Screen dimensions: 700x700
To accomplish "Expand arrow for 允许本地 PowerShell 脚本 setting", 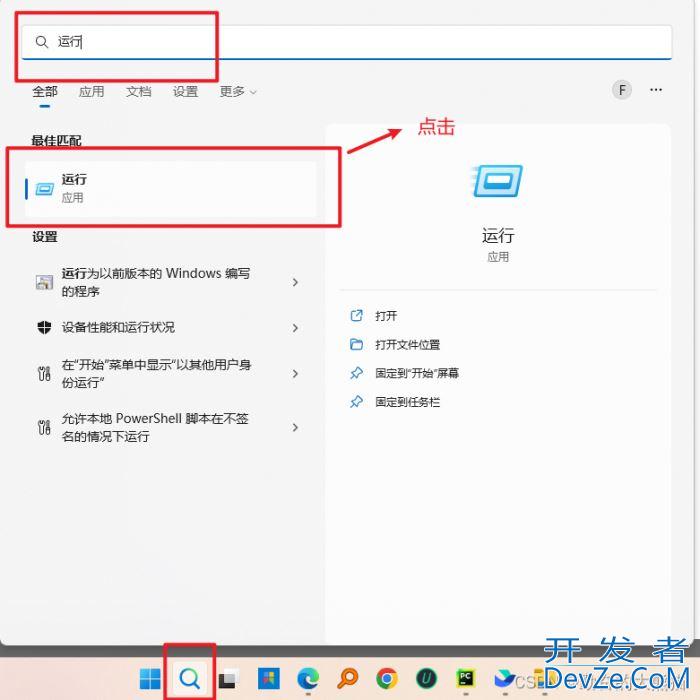I will point(295,427).
